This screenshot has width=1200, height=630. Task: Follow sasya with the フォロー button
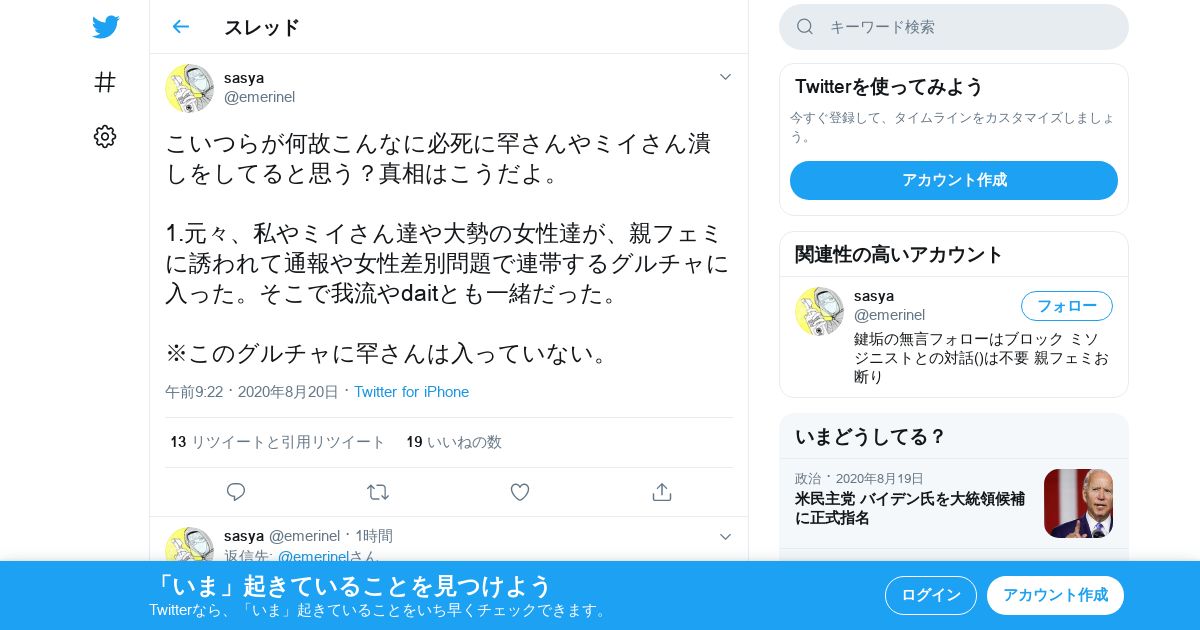[x=1067, y=306]
